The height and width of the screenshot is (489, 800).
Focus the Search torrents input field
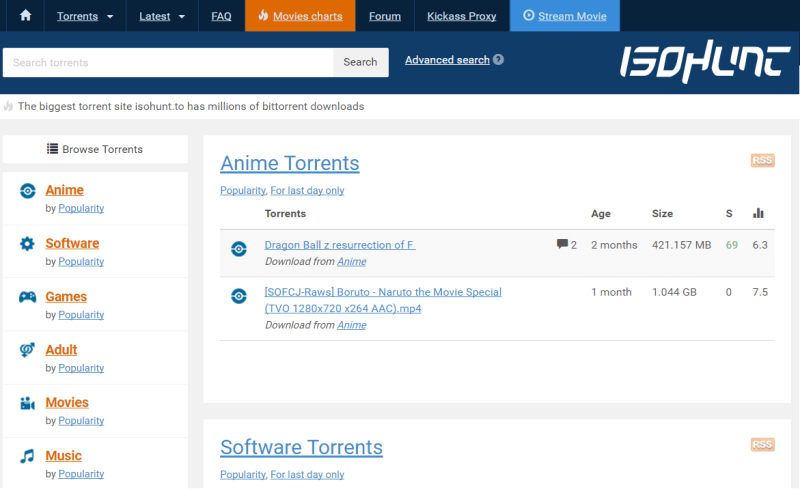click(x=168, y=62)
